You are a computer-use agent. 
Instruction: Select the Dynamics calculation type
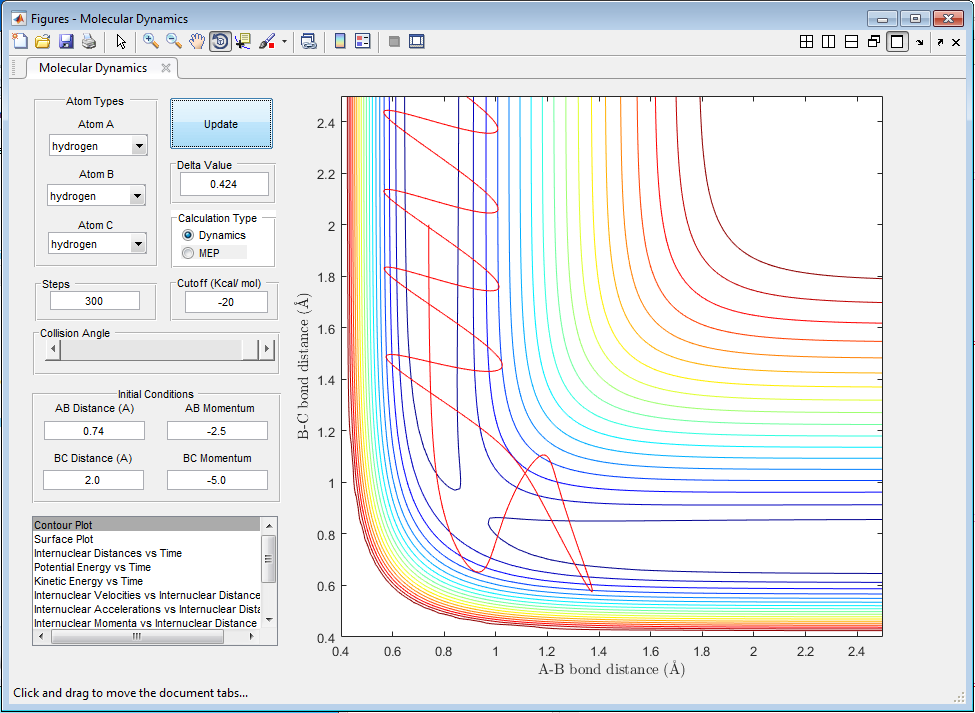click(x=188, y=235)
